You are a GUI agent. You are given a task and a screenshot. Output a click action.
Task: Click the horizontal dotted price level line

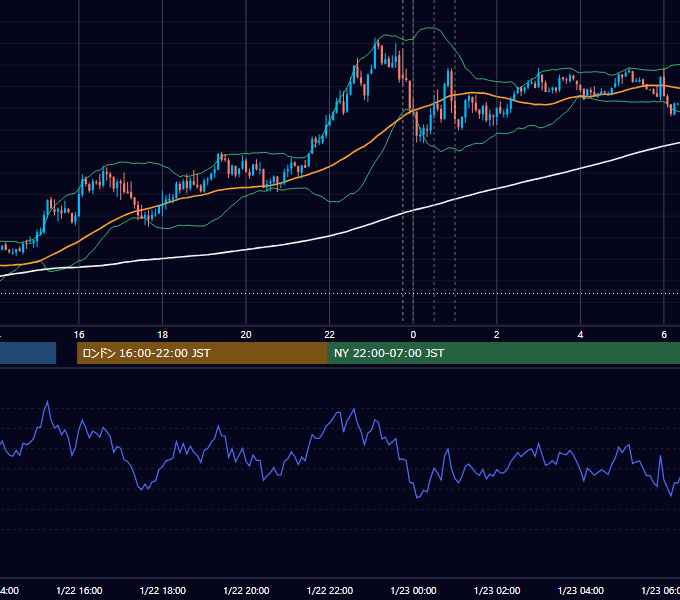pos(340,293)
